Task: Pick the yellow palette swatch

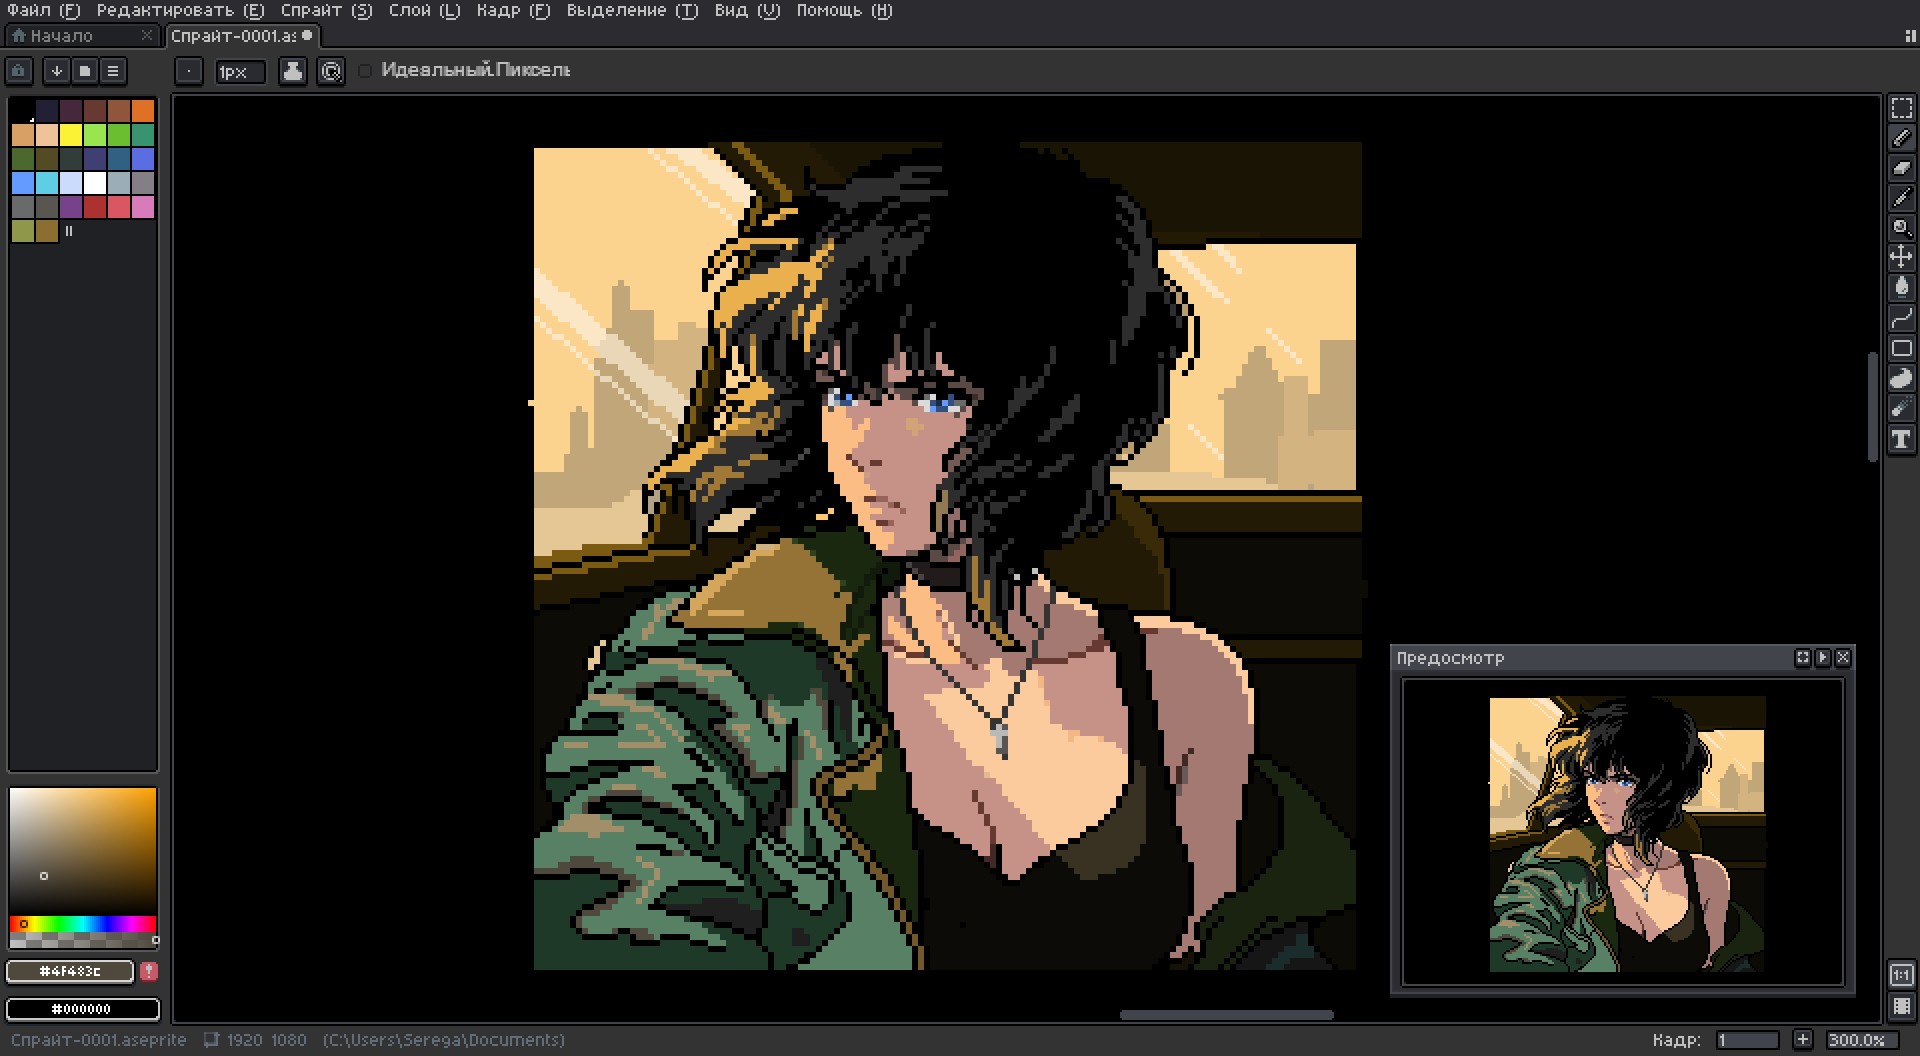Action: (x=71, y=135)
